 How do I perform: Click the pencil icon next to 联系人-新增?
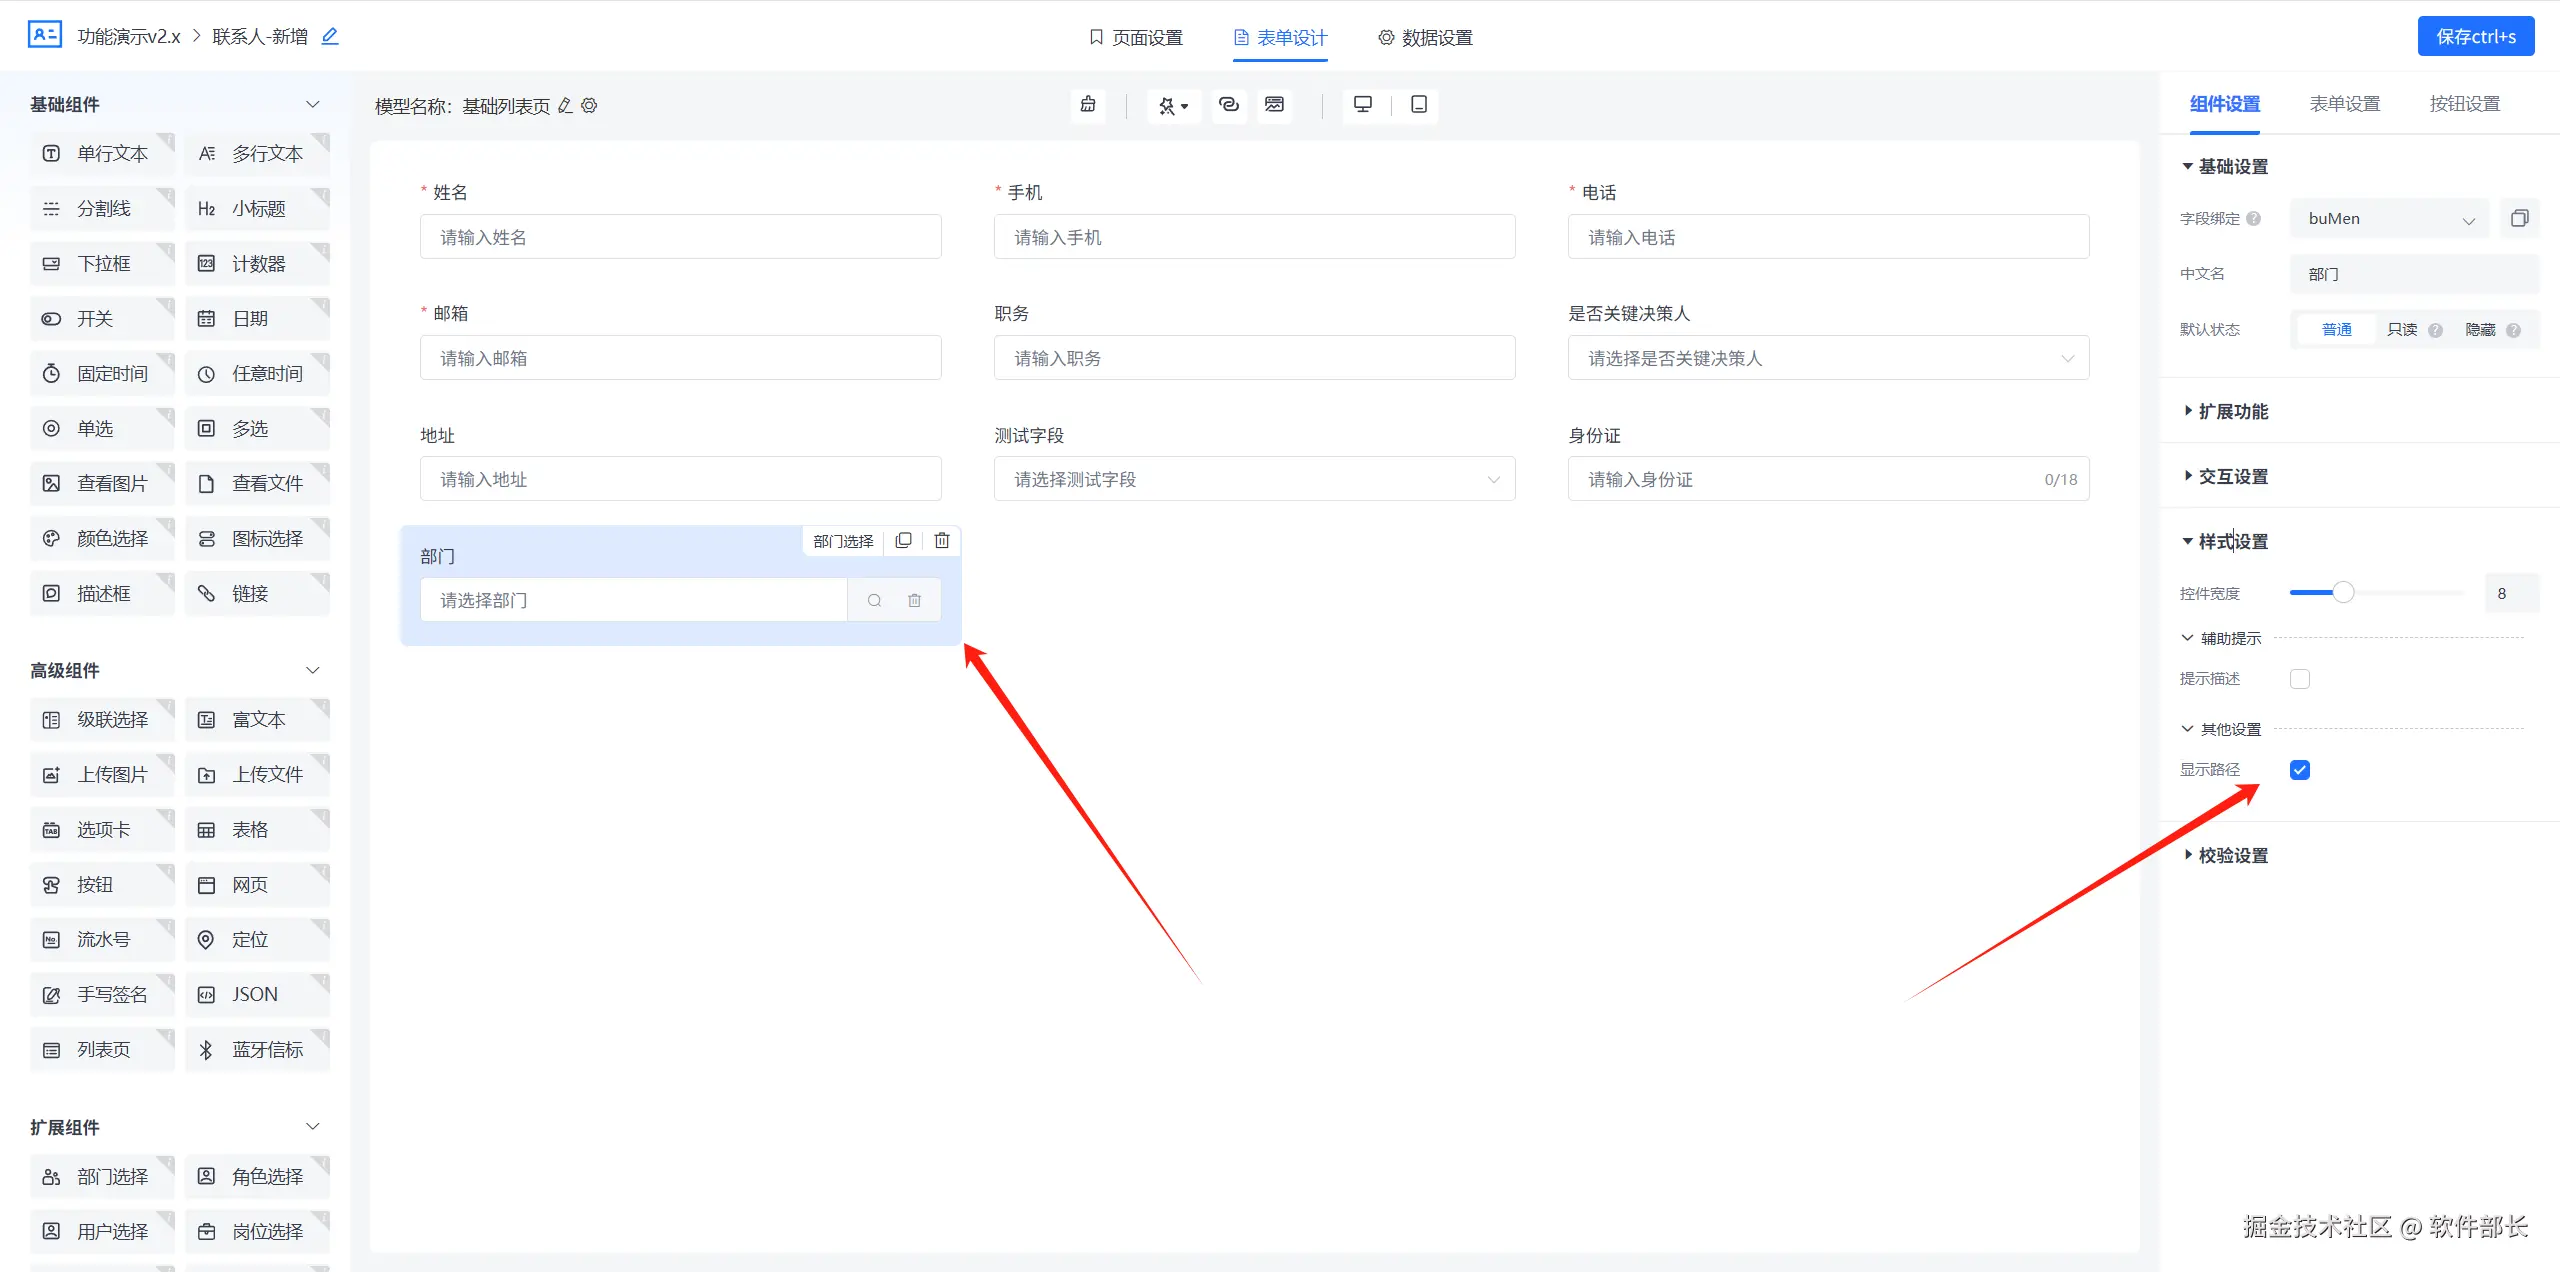tap(330, 36)
